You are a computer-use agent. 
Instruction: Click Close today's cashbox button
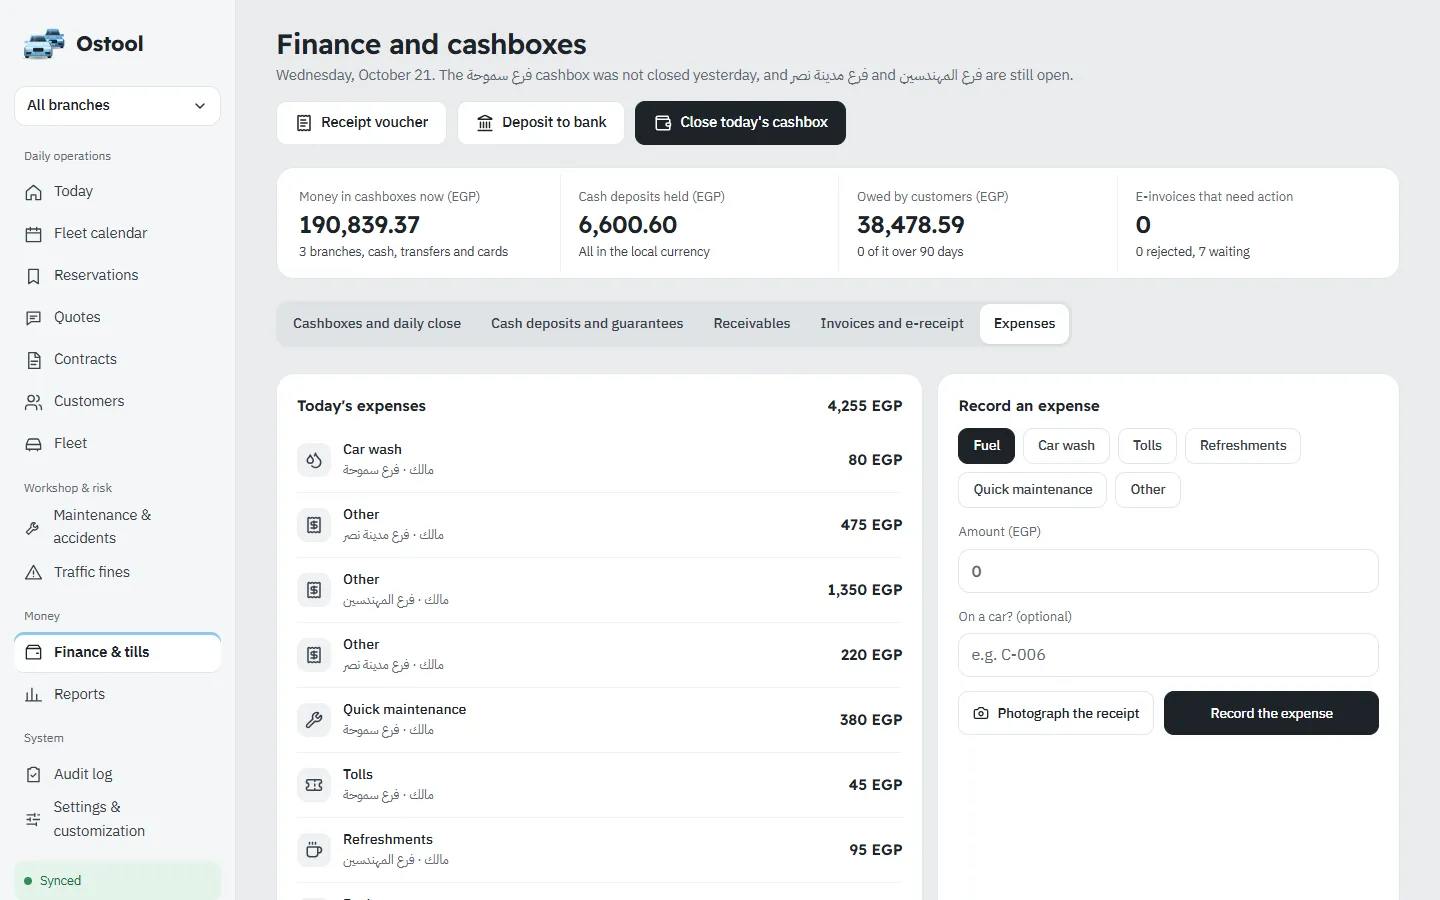(740, 123)
